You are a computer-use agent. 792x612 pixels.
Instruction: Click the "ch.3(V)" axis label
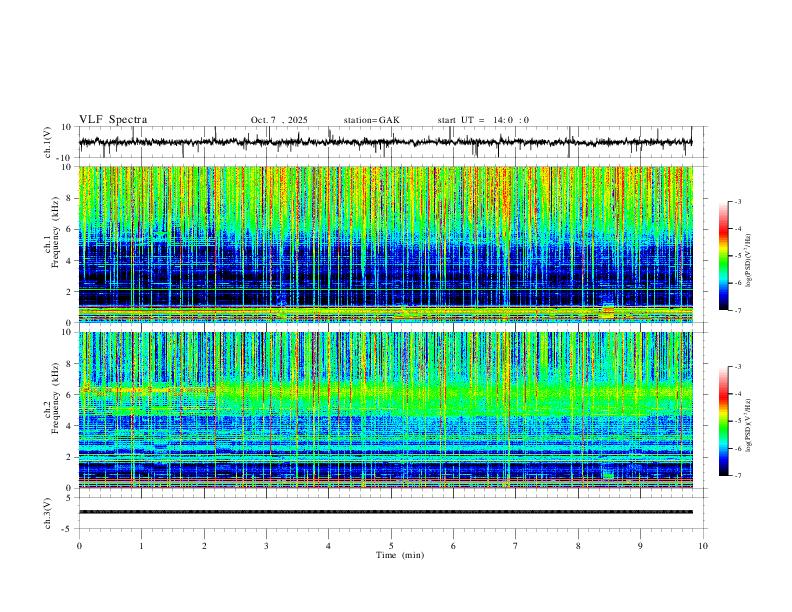[48, 513]
